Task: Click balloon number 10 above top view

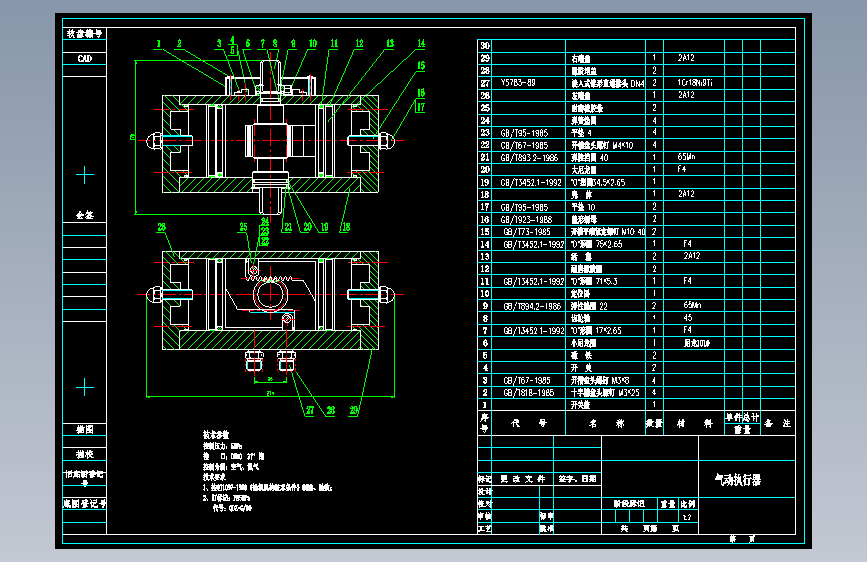Action: [x=313, y=44]
